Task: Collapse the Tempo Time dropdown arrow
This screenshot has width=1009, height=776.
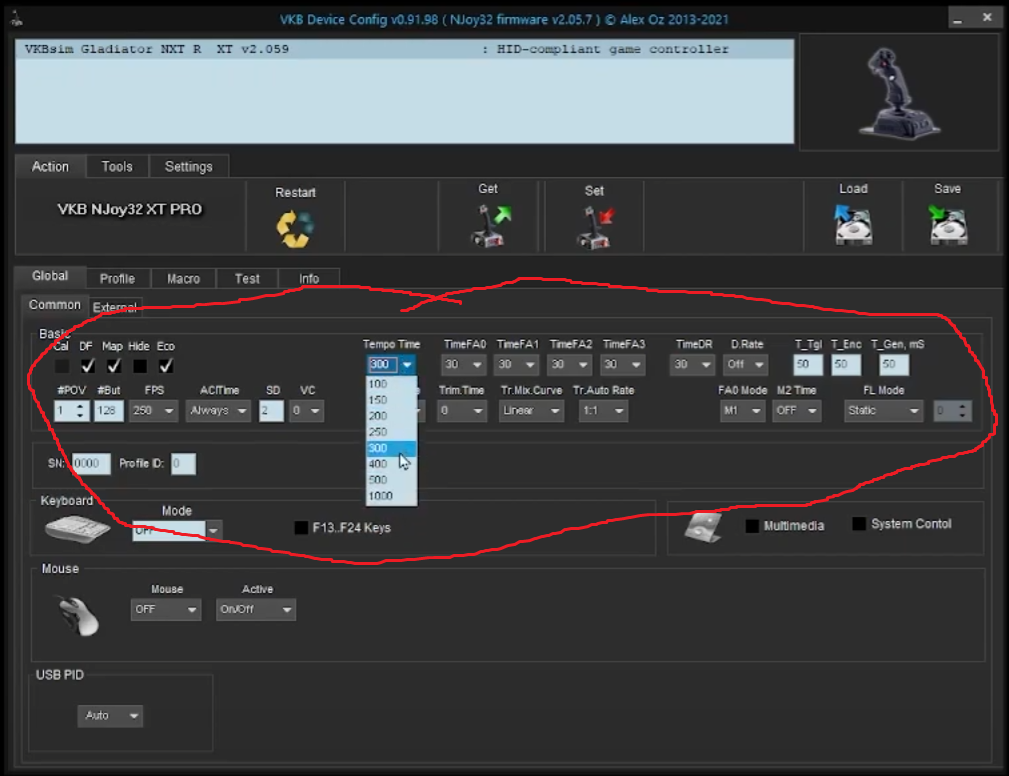Action: [x=407, y=365]
